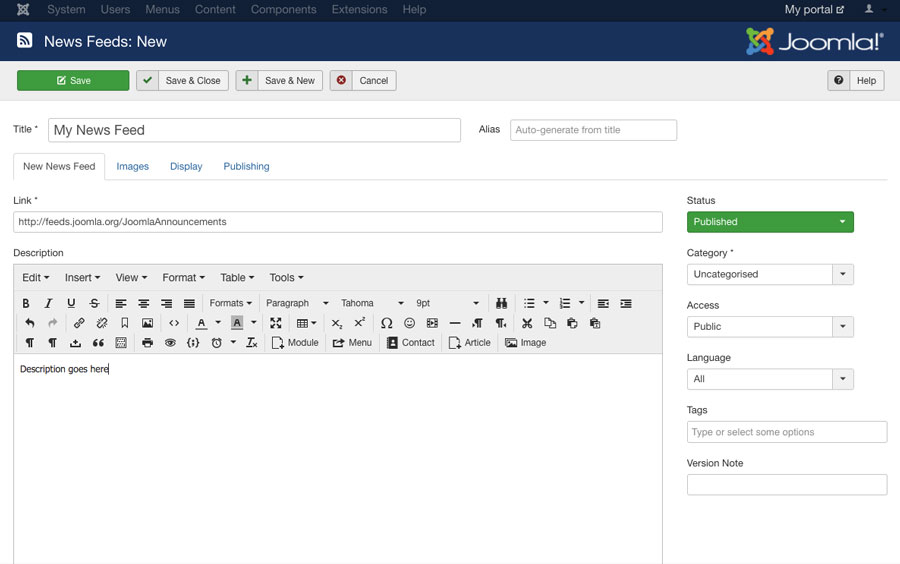
Task: Insert a link using the chain icon
Action: (79, 323)
